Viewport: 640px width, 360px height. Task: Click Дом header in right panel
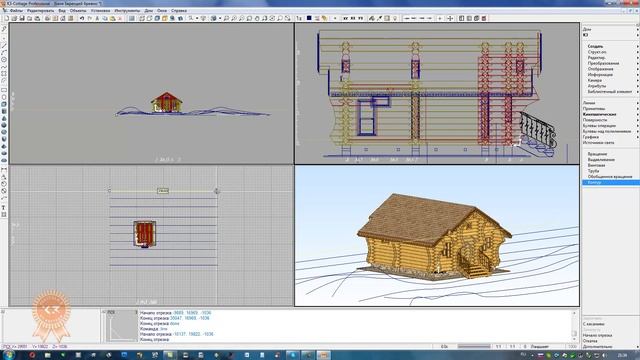587,29
